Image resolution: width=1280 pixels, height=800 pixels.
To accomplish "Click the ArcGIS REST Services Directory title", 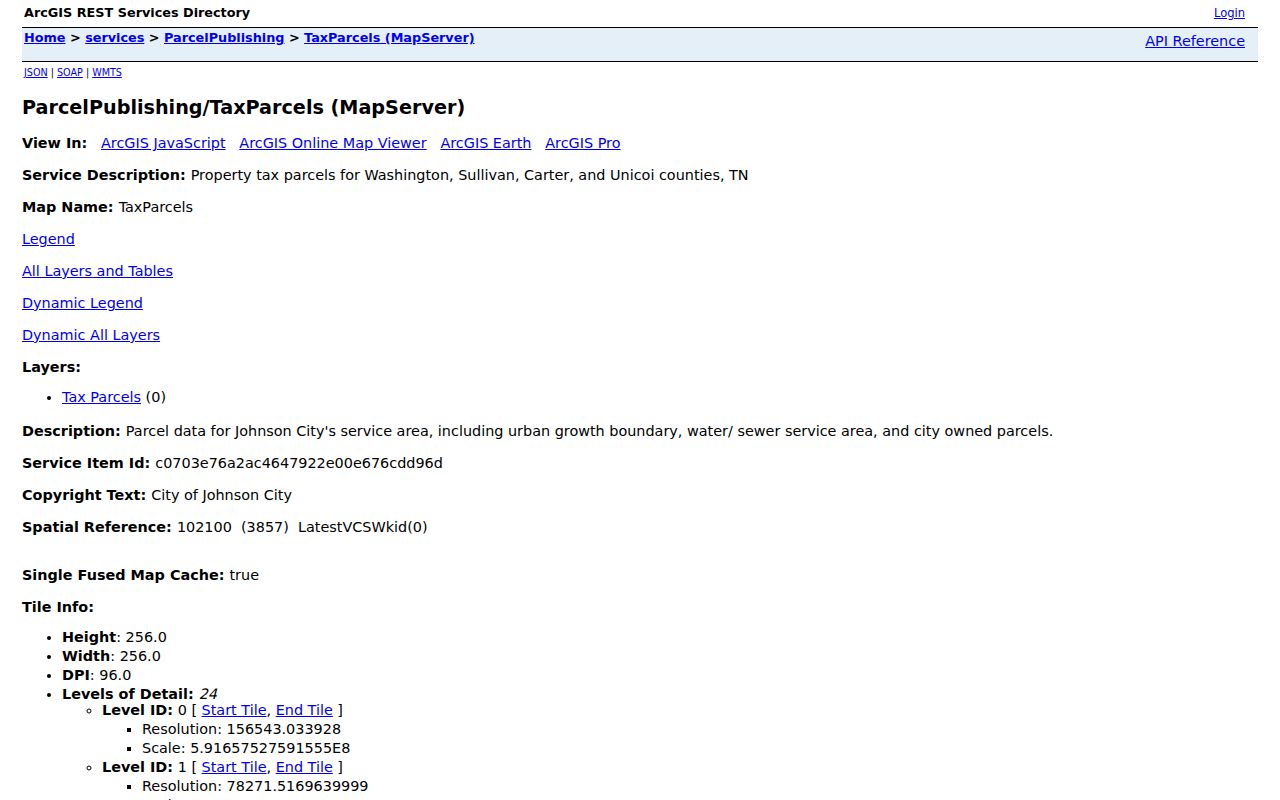I will (x=137, y=13).
